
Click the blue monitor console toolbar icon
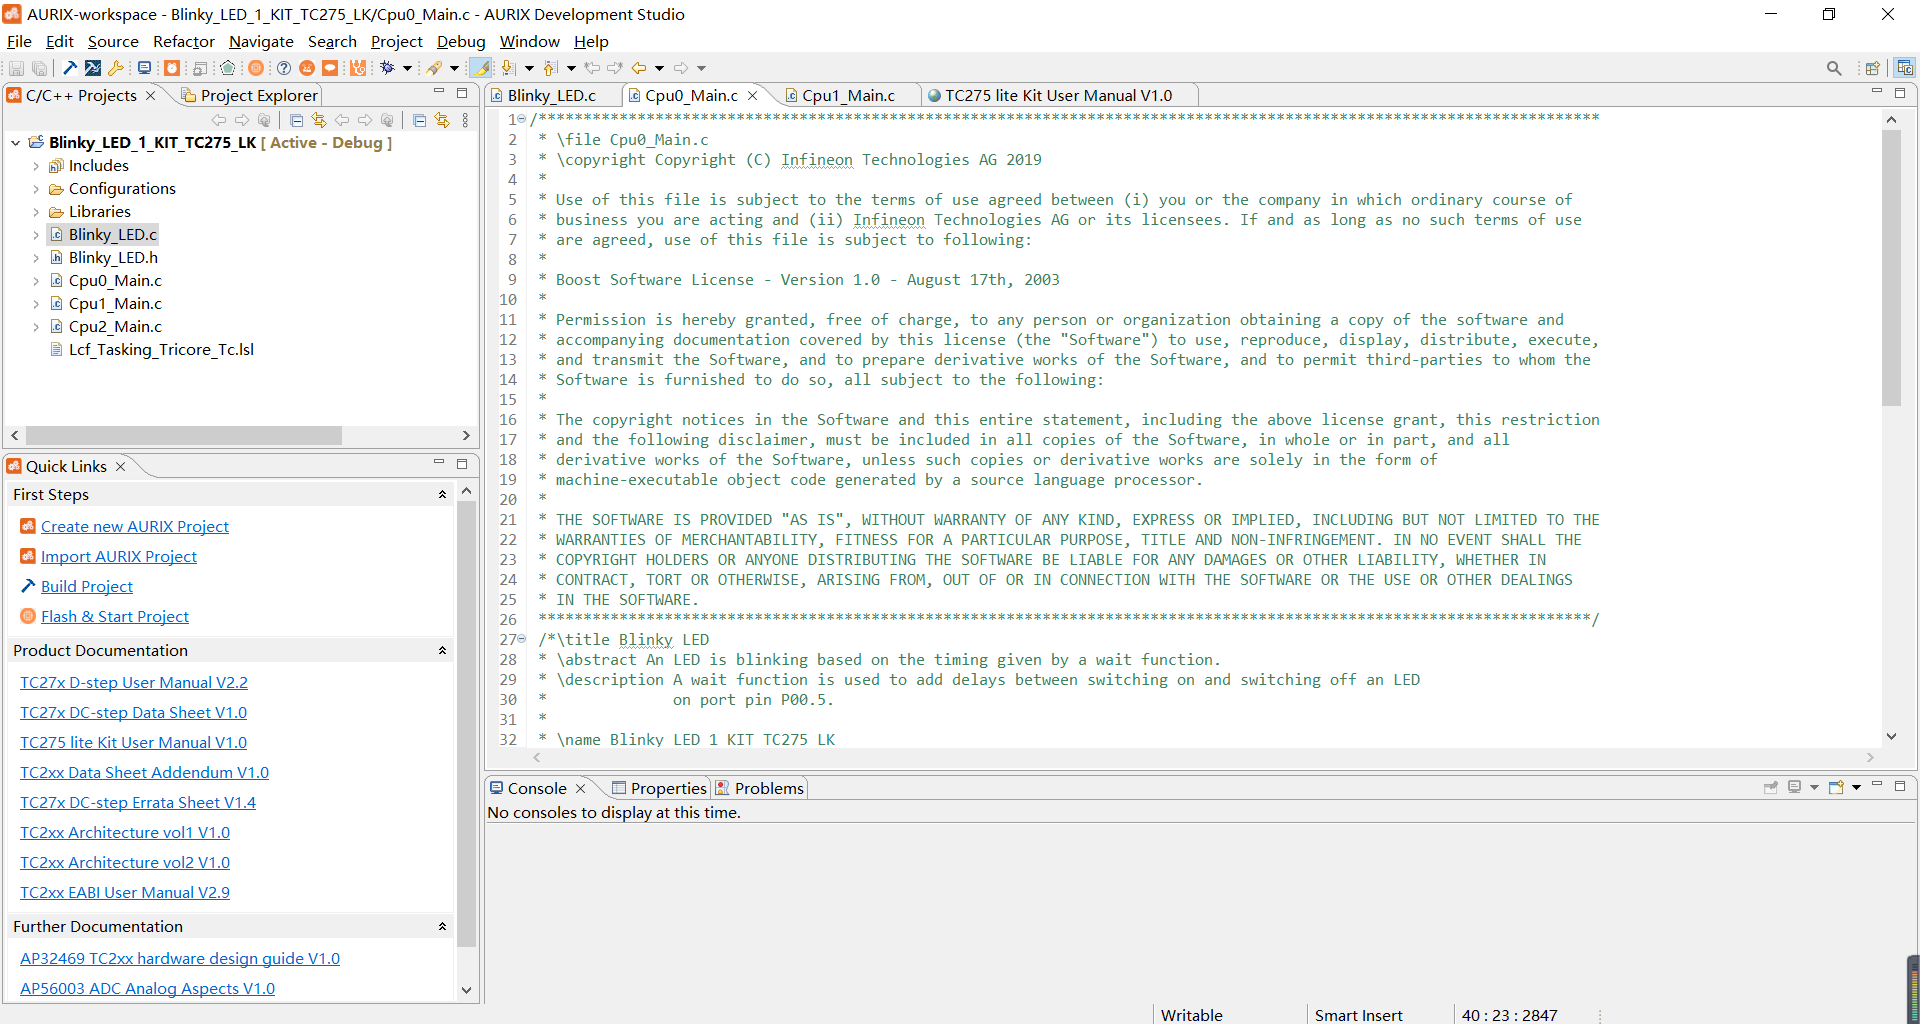[x=144, y=68]
